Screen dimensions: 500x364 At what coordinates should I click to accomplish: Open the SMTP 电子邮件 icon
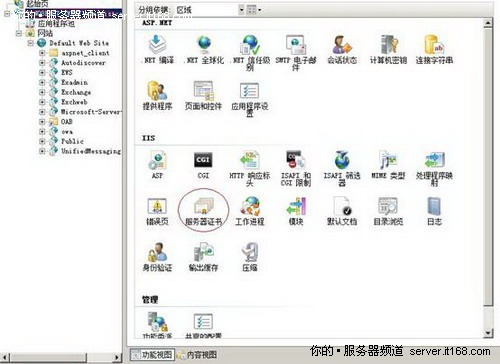pyautogui.click(x=295, y=53)
